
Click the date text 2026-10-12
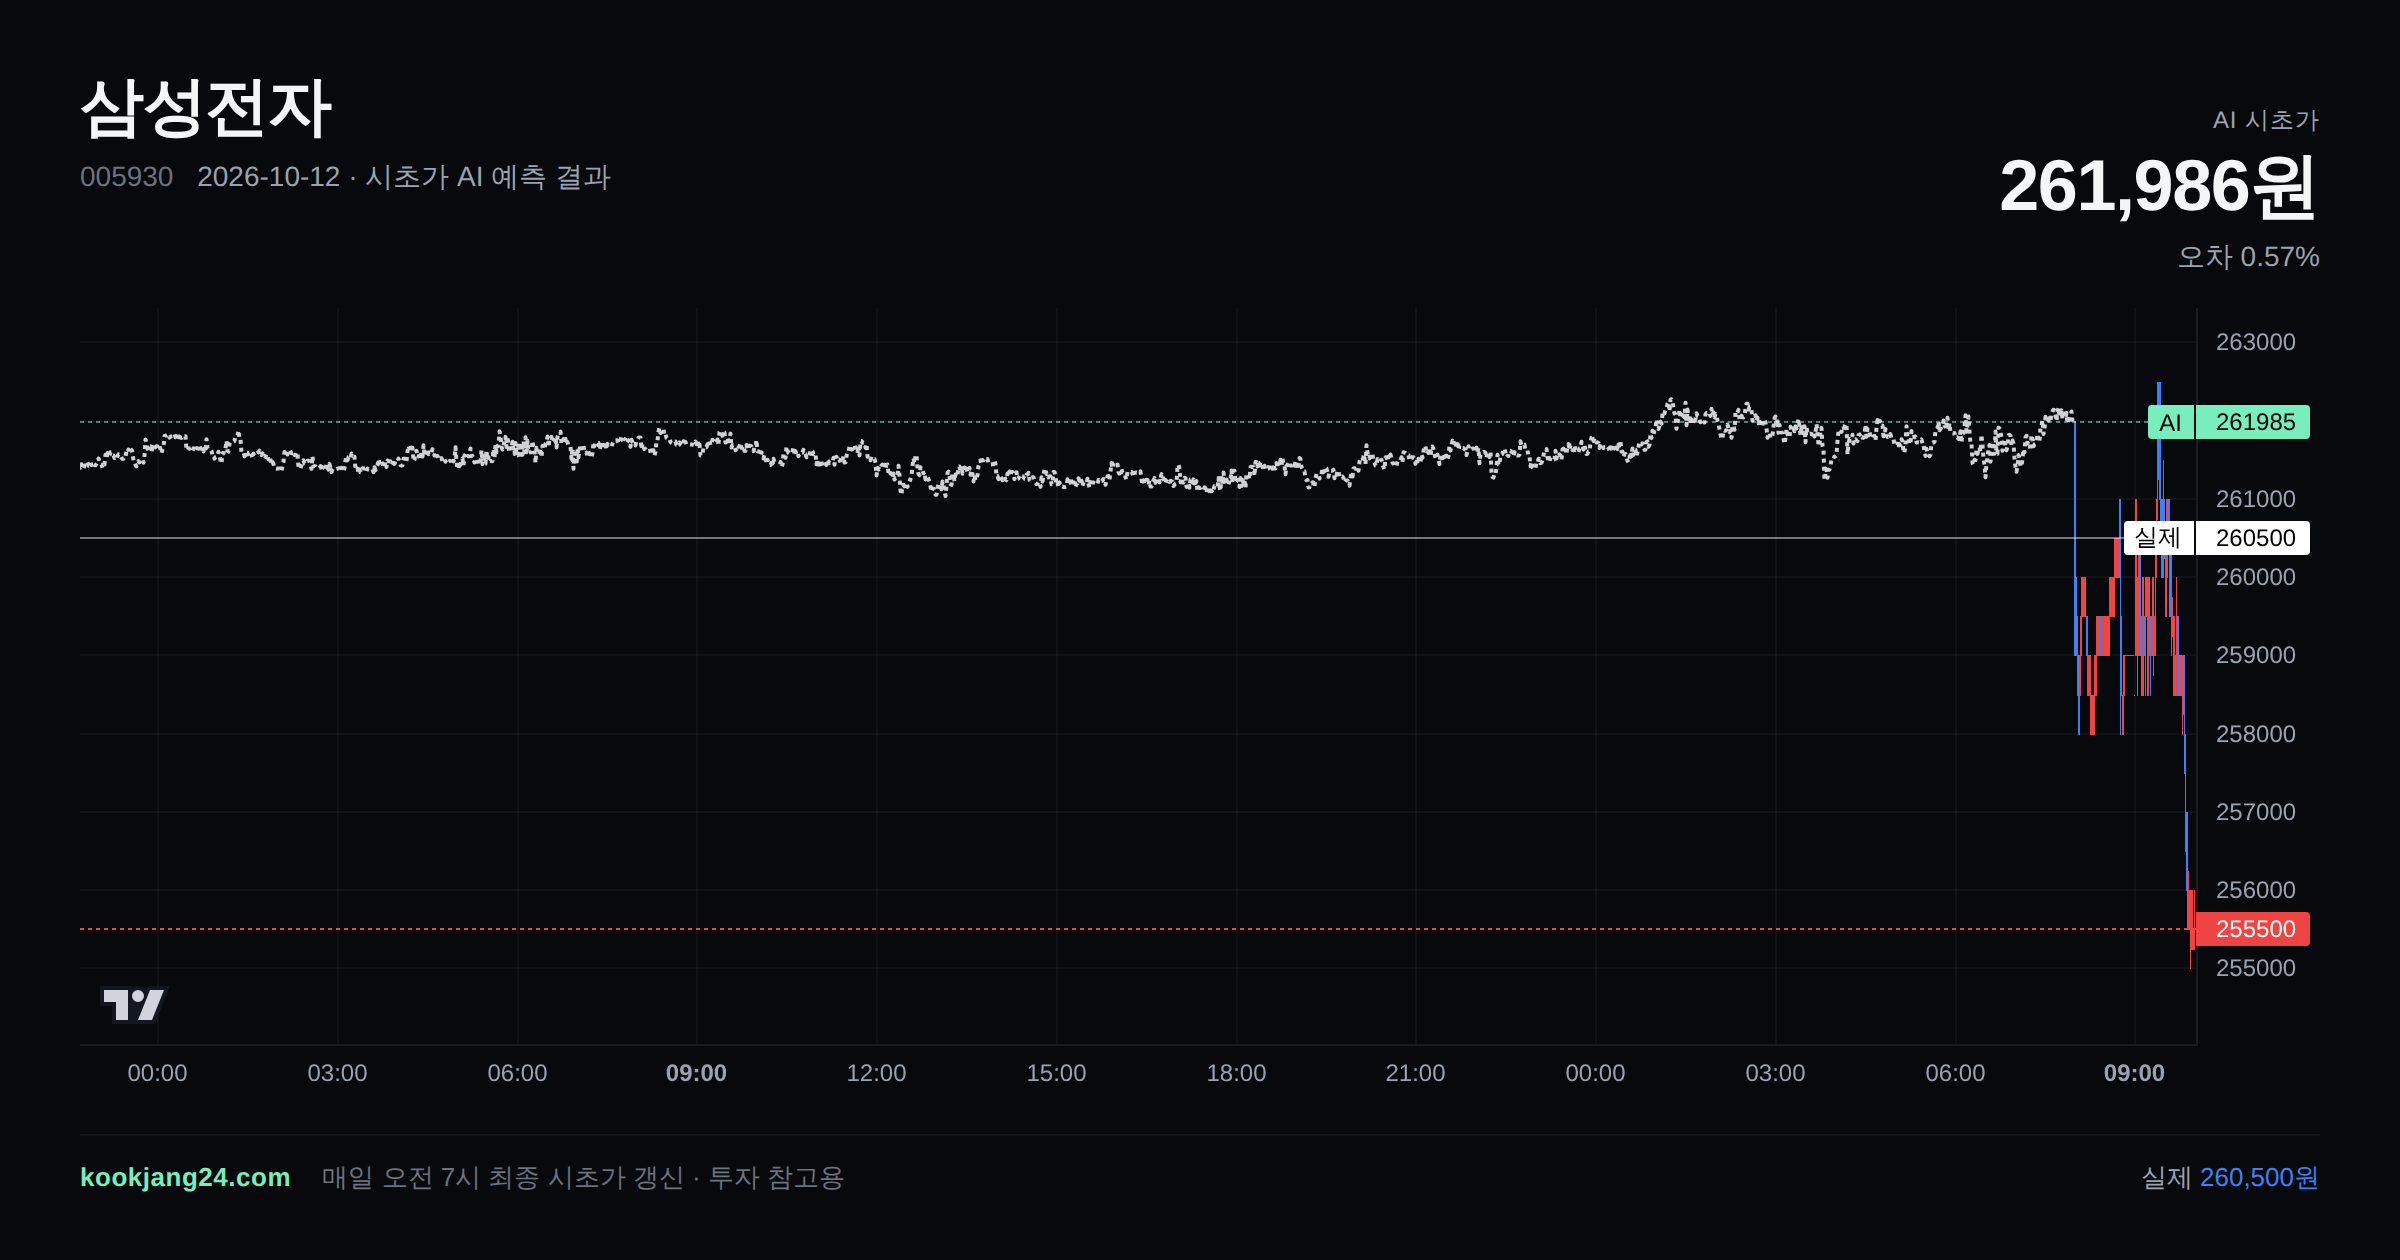[x=268, y=177]
